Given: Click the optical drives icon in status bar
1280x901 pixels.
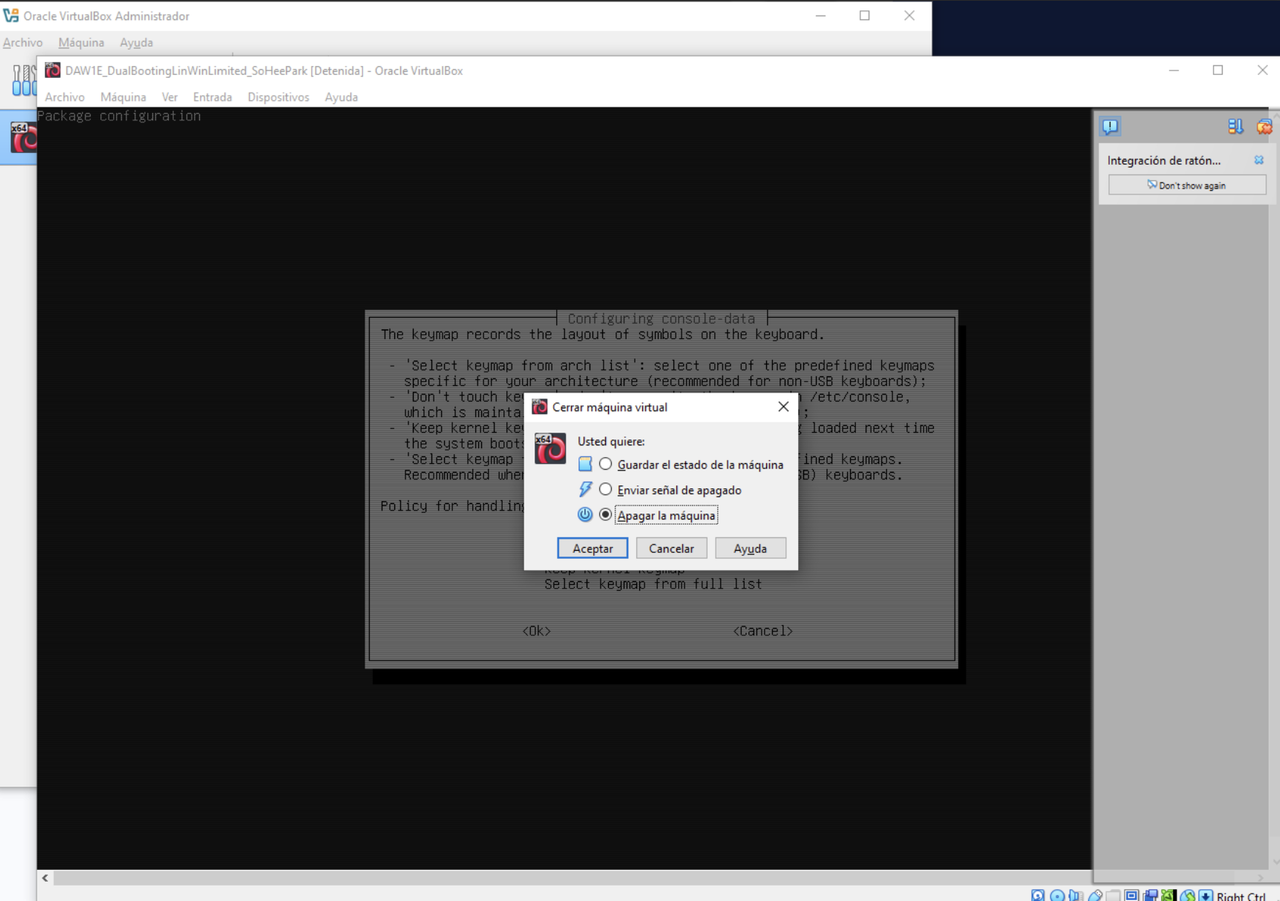Looking at the screenshot, I should tap(1056, 894).
